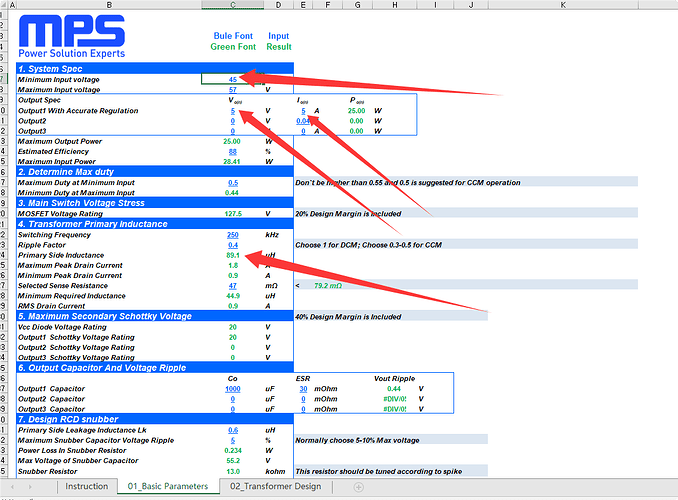This screenshot has width=678, height=500.
Task: Click the select-all corner of the grid
Action: pyautogui.click(x=6, y=6)
